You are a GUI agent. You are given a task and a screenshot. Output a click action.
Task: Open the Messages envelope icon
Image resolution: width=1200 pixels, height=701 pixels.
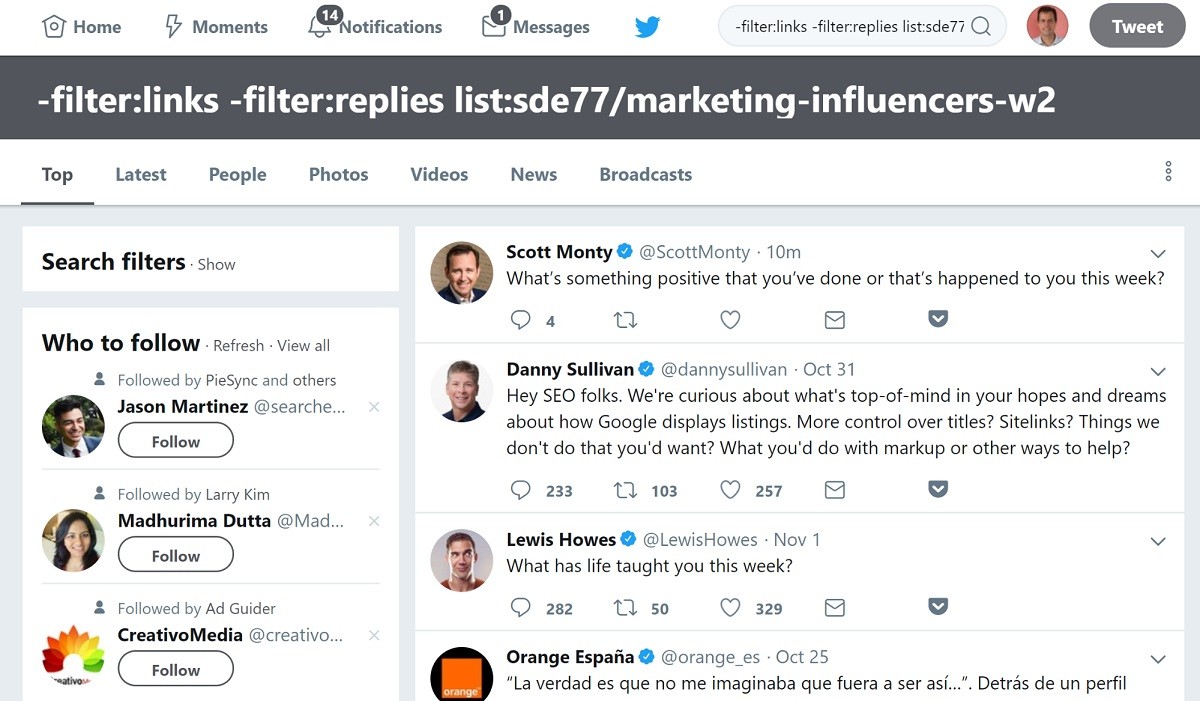[494, 26]
